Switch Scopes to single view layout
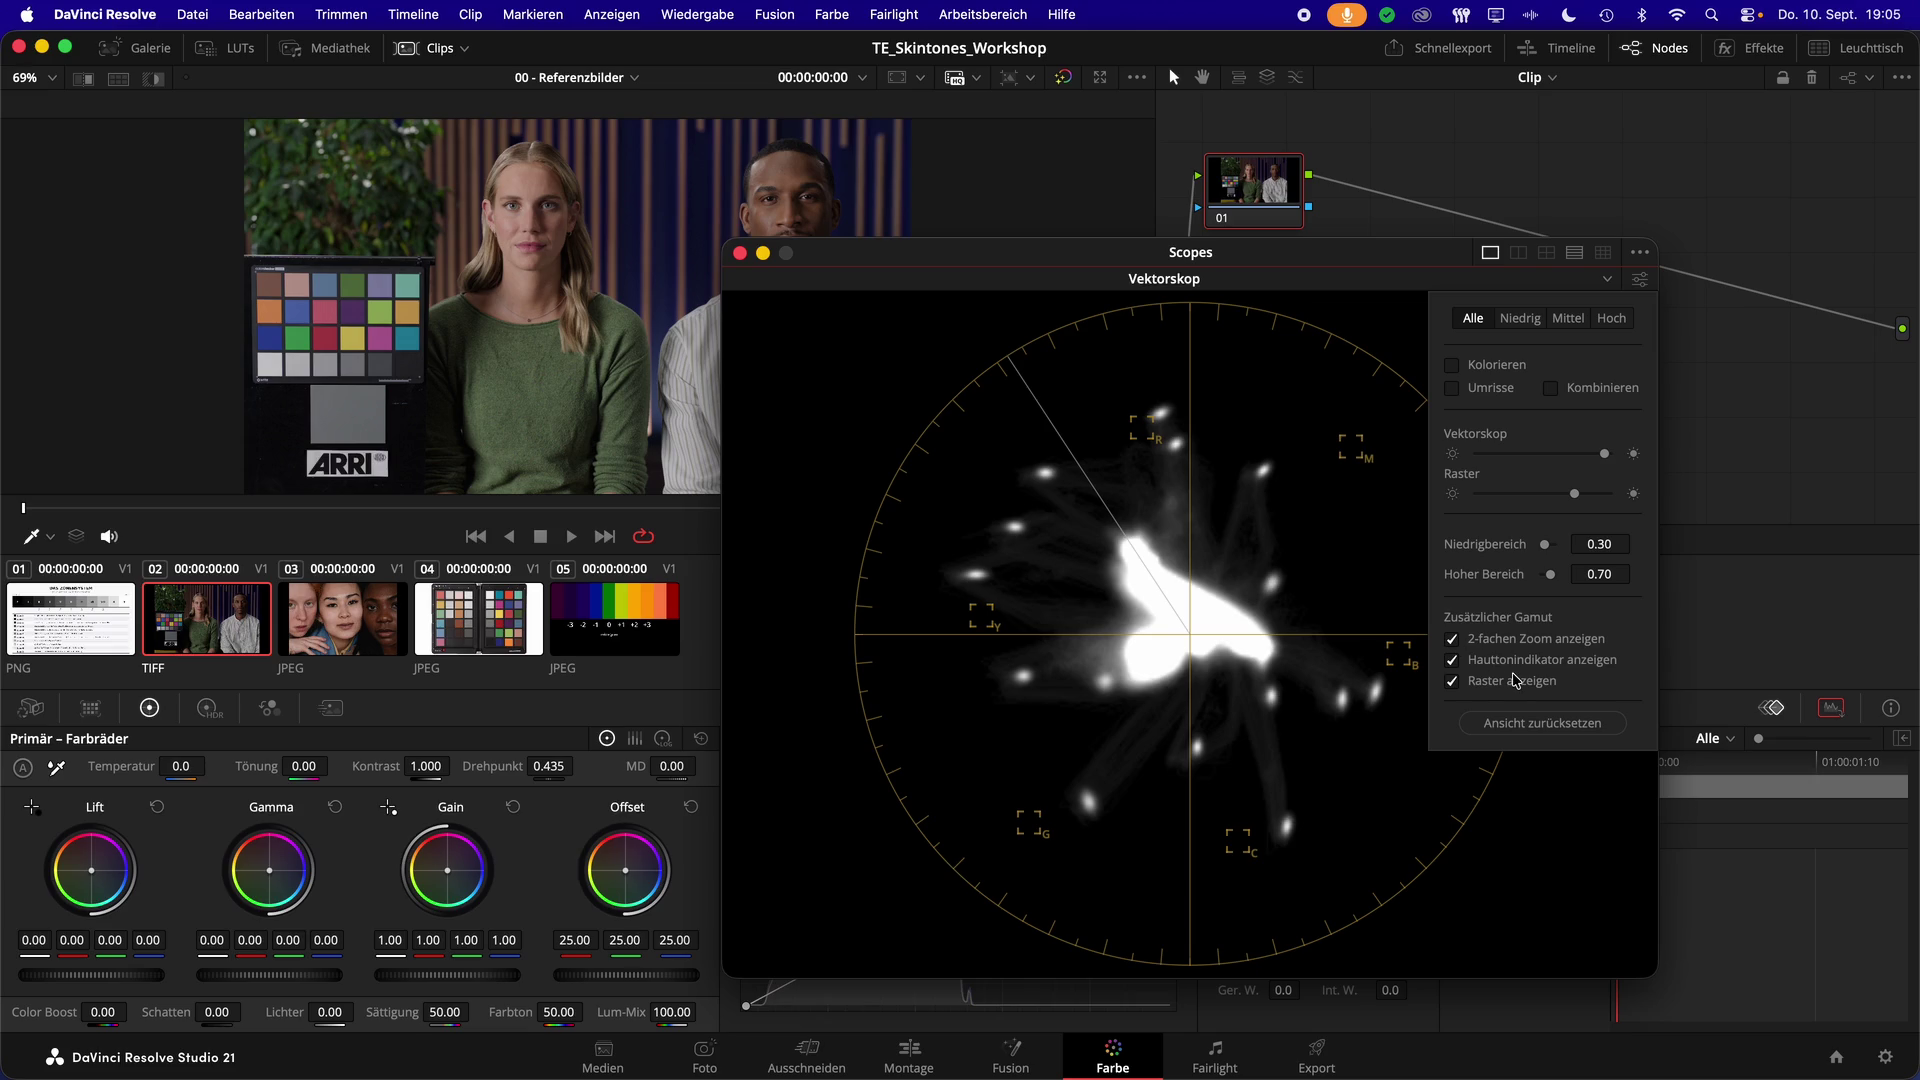Image resolution: width=1920 pixels, height=1080 pixels. 1490,253
